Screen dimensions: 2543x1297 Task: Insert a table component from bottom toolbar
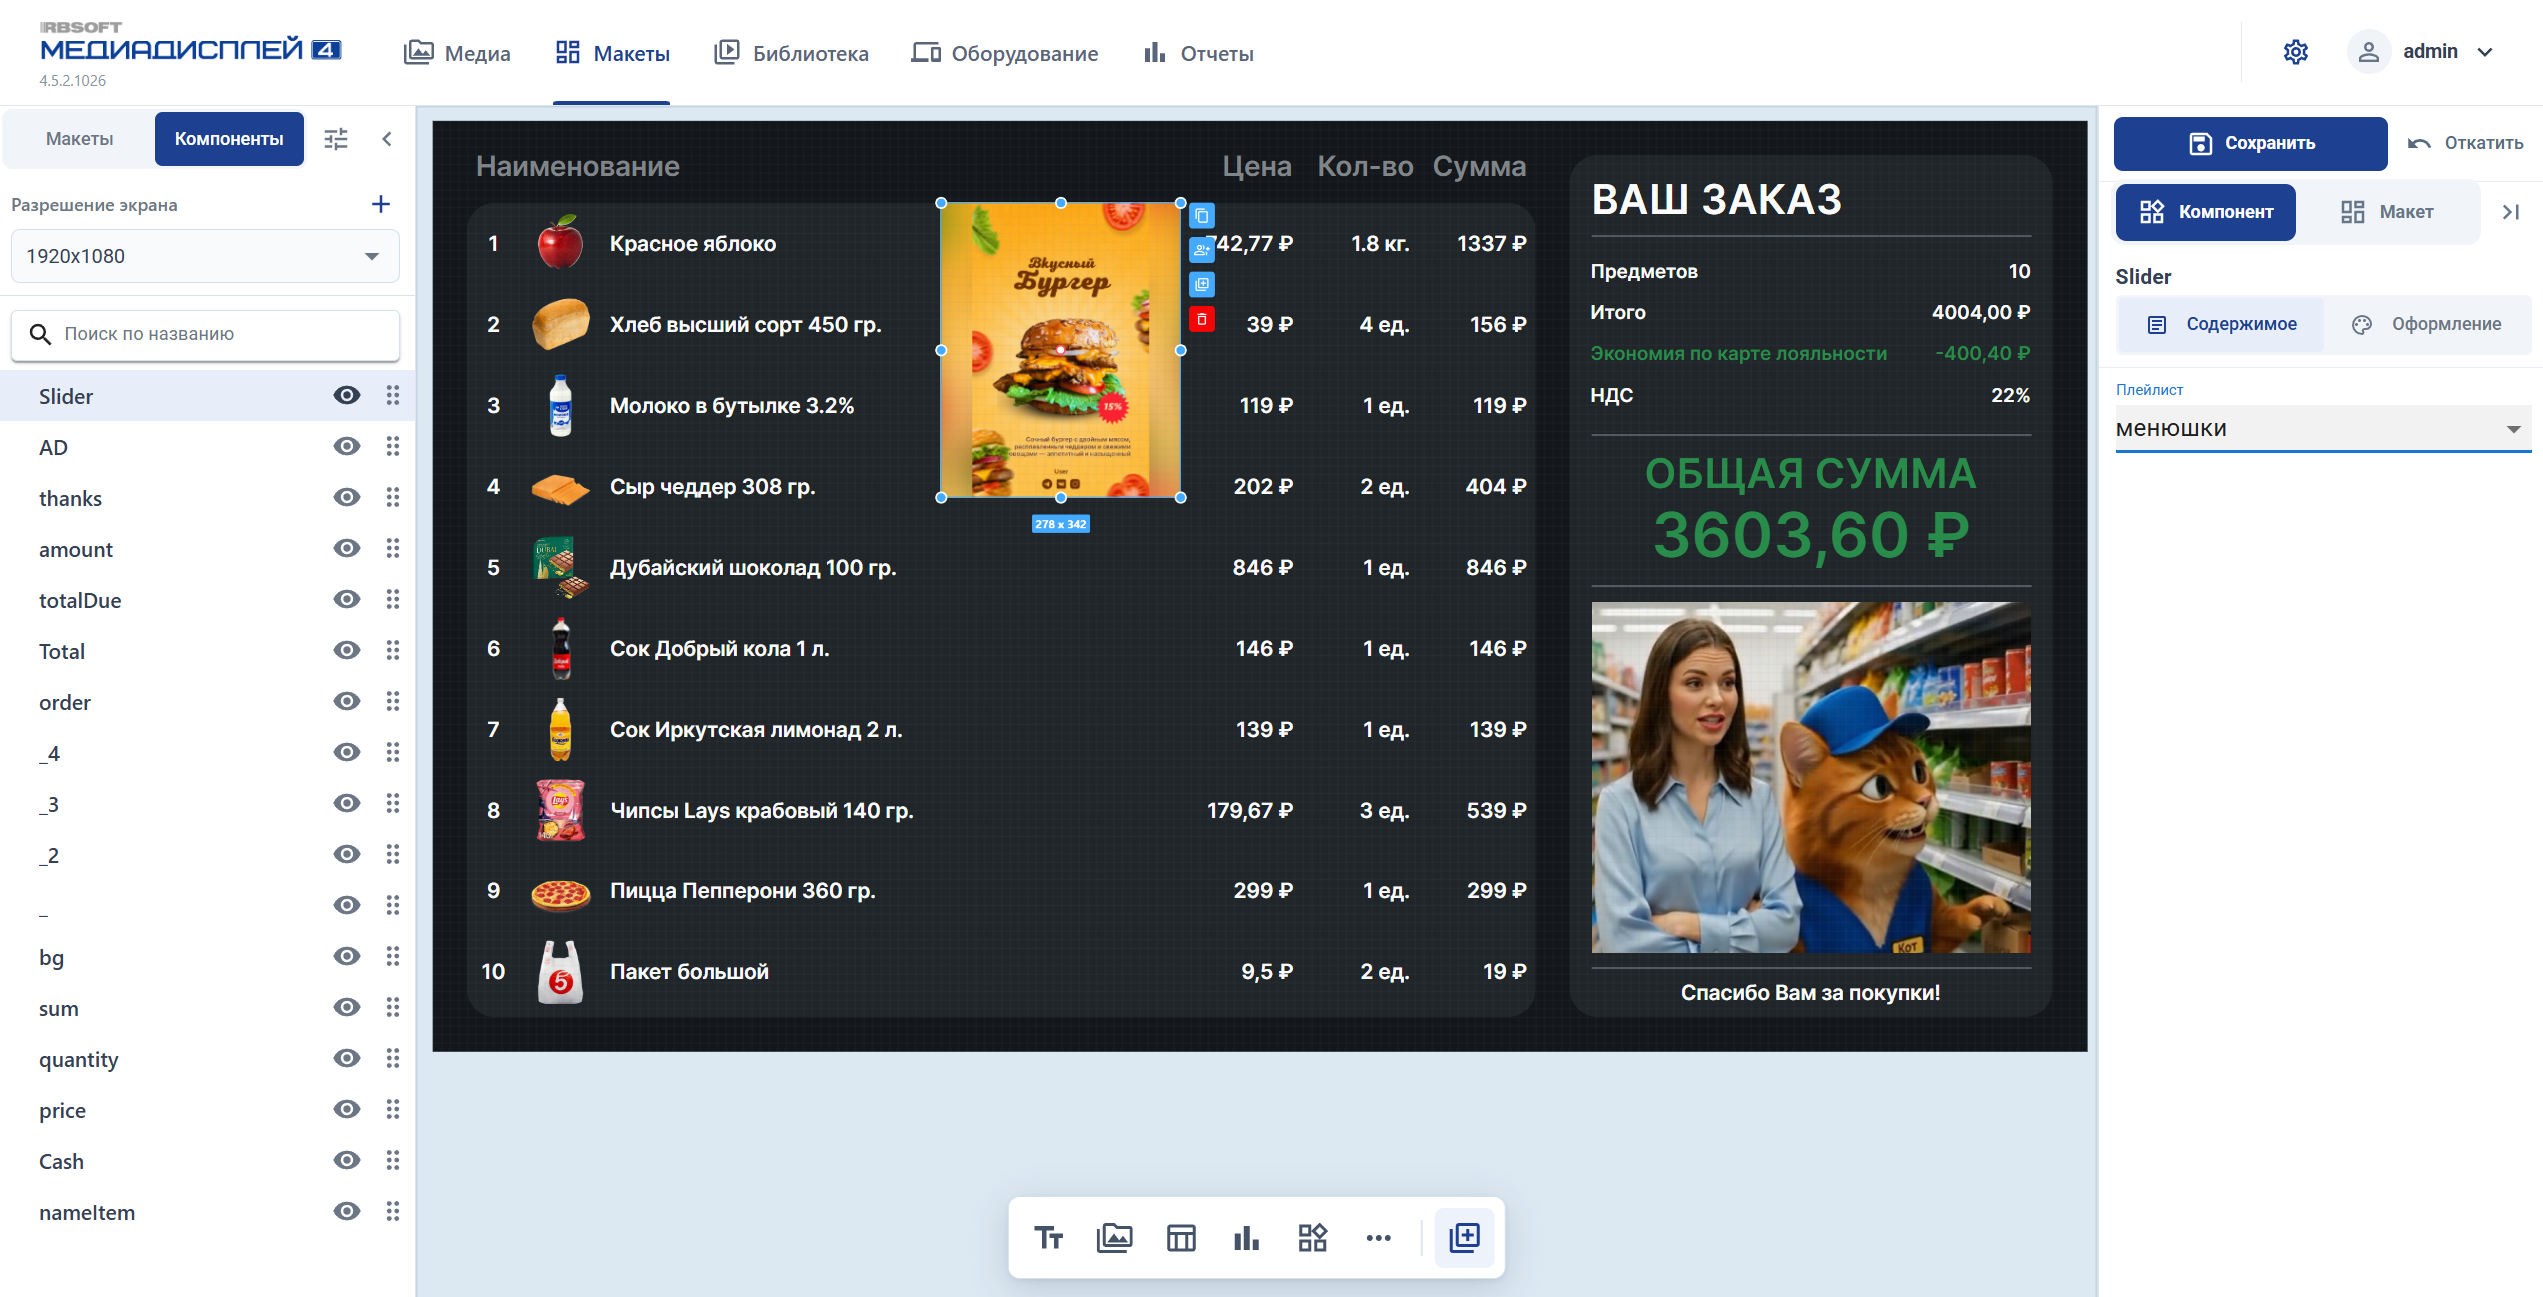[1181, 1238]
